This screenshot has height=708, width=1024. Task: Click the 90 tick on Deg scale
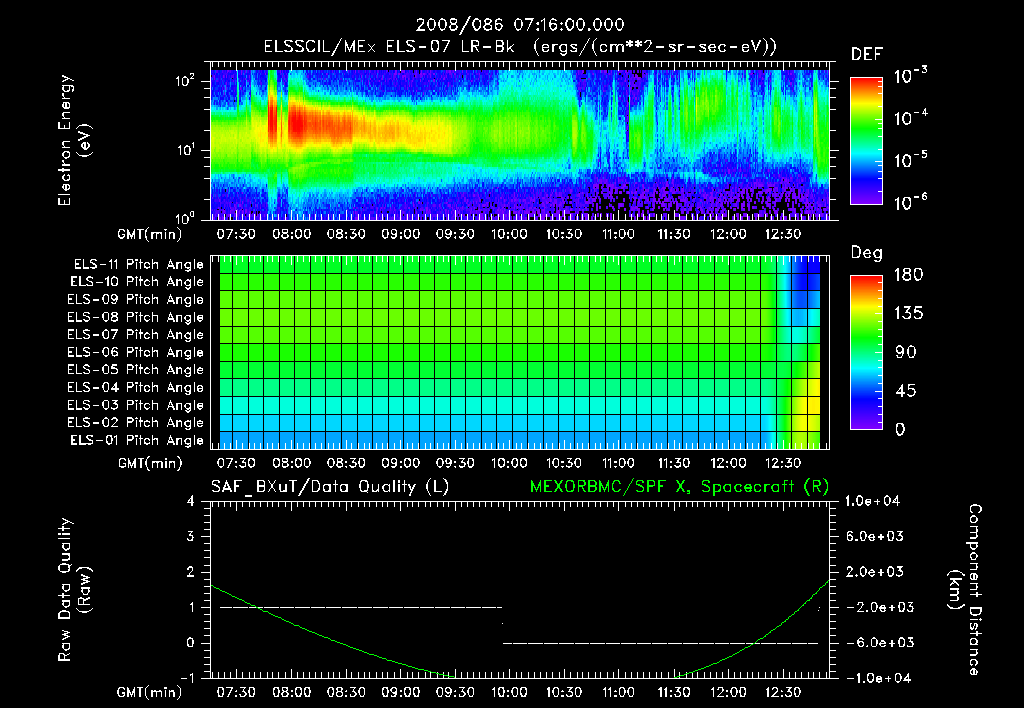click(906, 353)
